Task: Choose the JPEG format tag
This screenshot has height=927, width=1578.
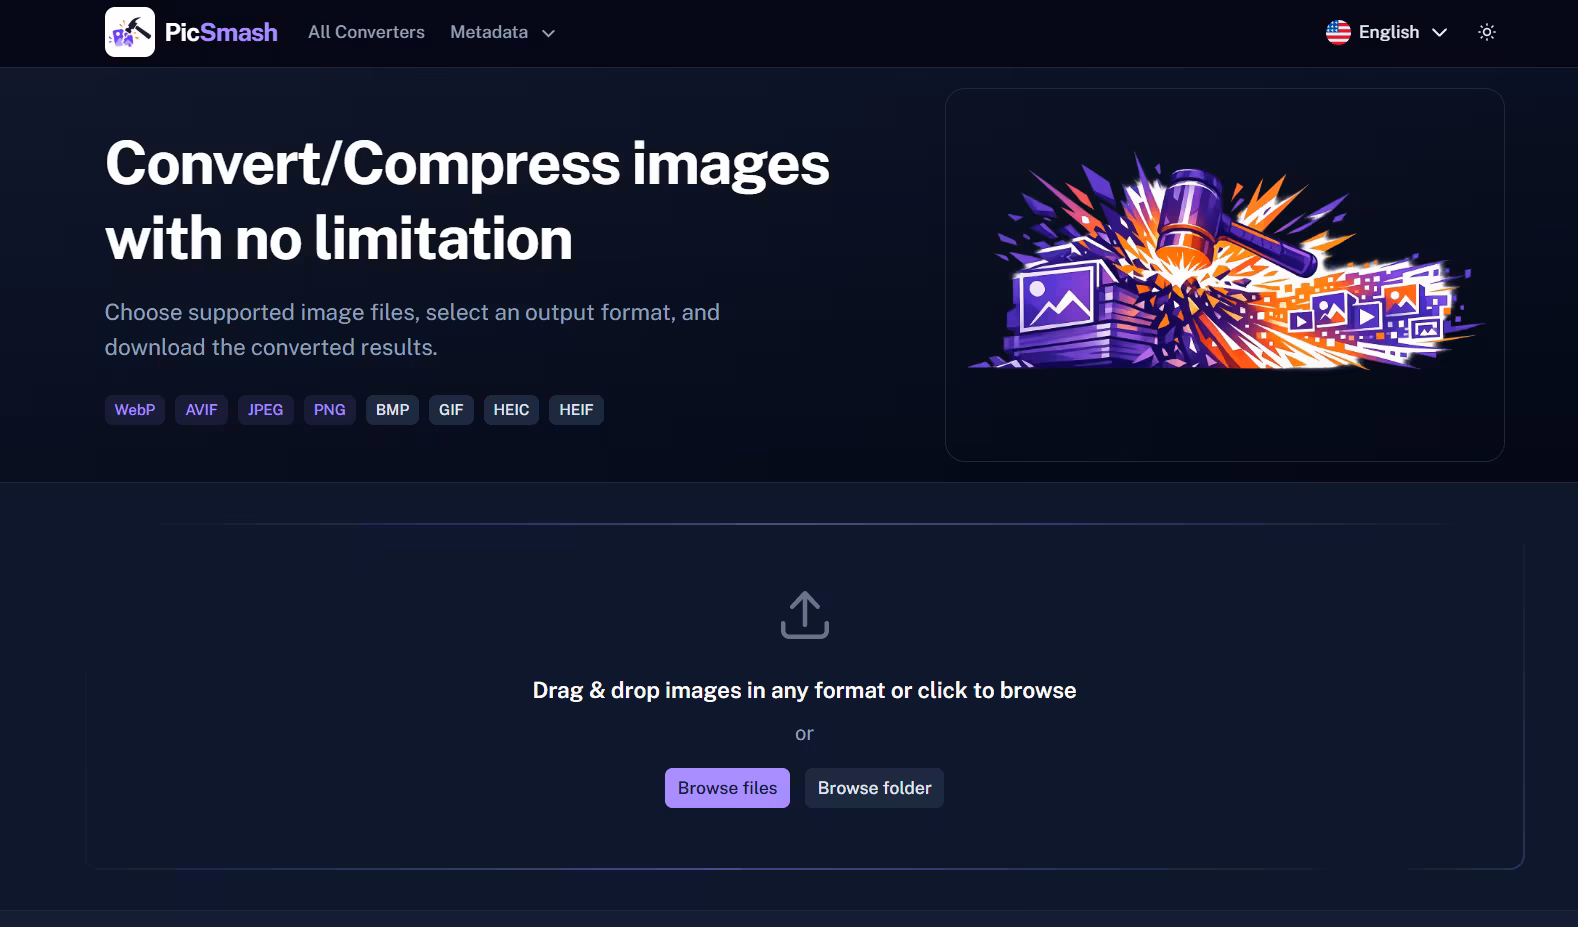Action: click(x=265, y=410)
